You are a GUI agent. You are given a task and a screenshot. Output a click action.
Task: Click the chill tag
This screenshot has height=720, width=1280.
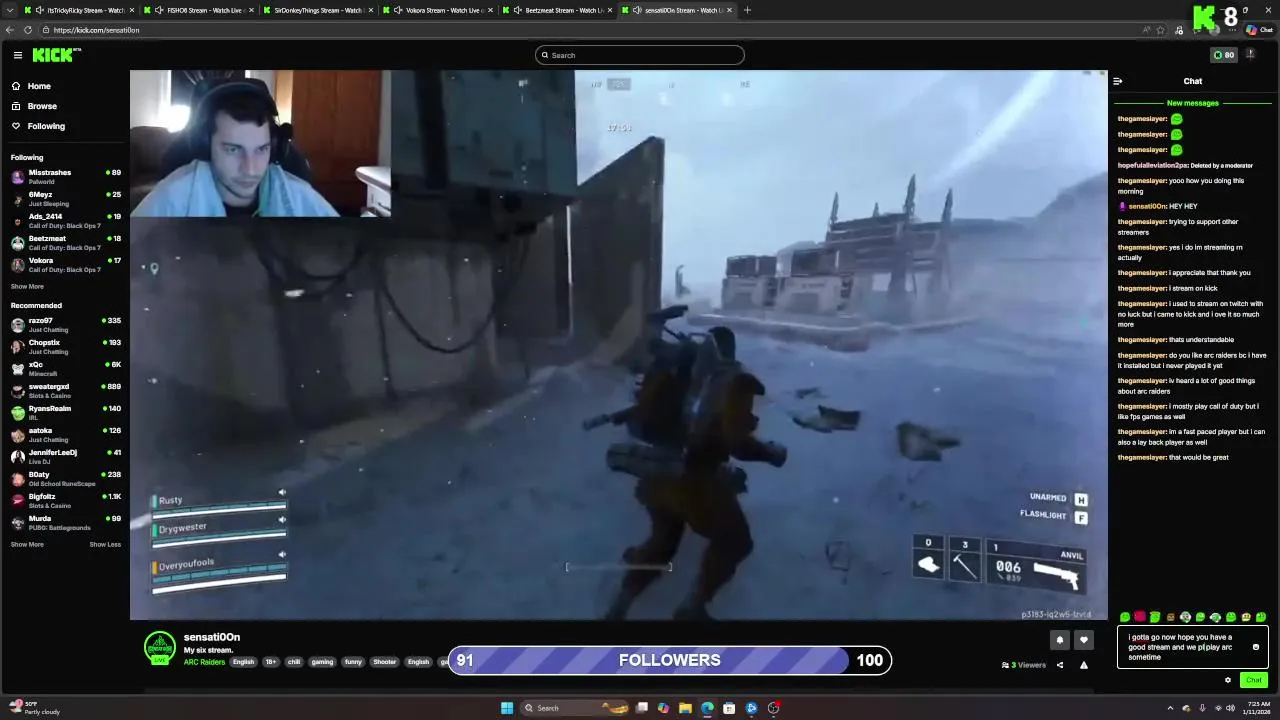(294, 662)
